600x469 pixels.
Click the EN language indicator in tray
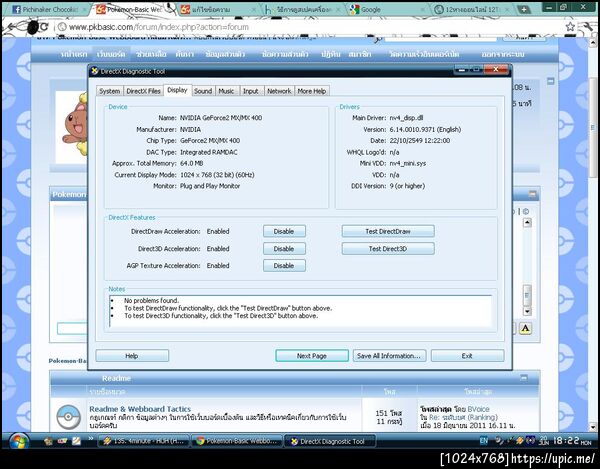[x=484, y=441]
